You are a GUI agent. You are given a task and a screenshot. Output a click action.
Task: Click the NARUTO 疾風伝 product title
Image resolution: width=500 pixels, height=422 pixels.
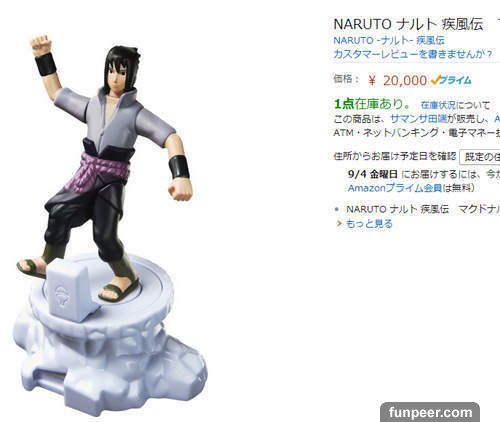(417, 24)
